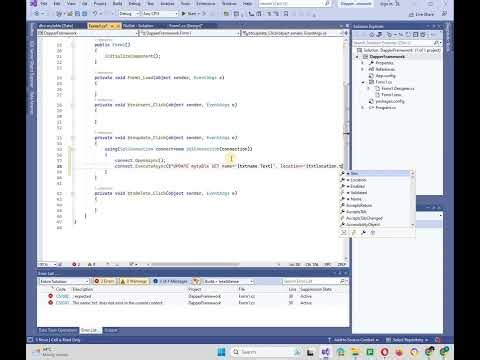
Task: Switch to the Form1.cs [Design] tab
Action: click(186, 26)
